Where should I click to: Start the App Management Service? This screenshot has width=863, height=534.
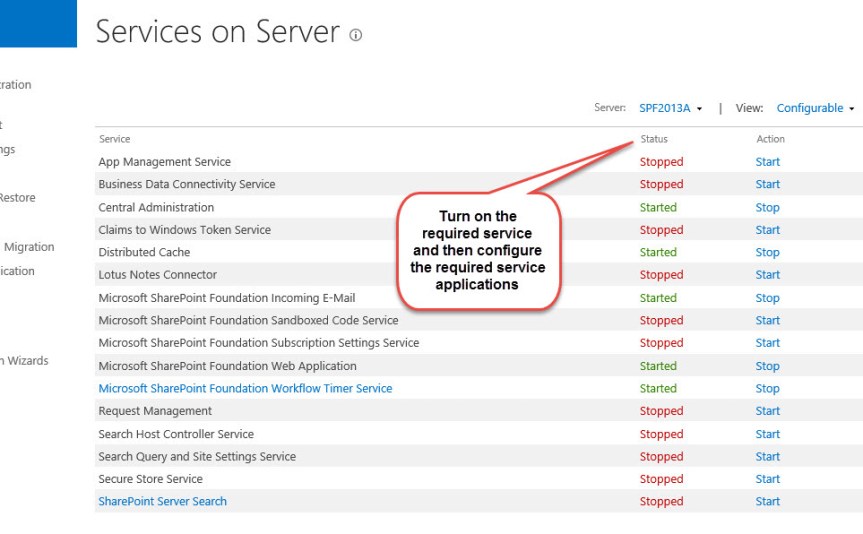[767, 162]
